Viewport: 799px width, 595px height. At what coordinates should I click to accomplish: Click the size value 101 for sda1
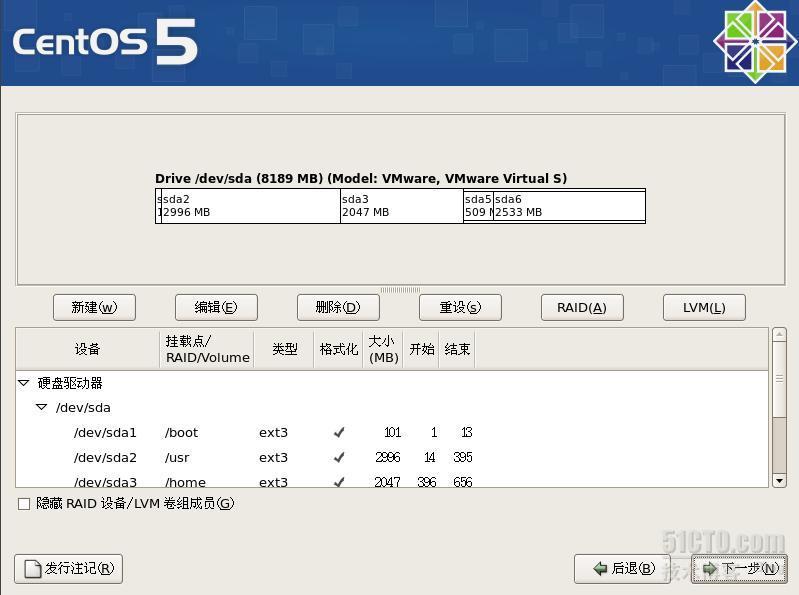pos(392,432)
